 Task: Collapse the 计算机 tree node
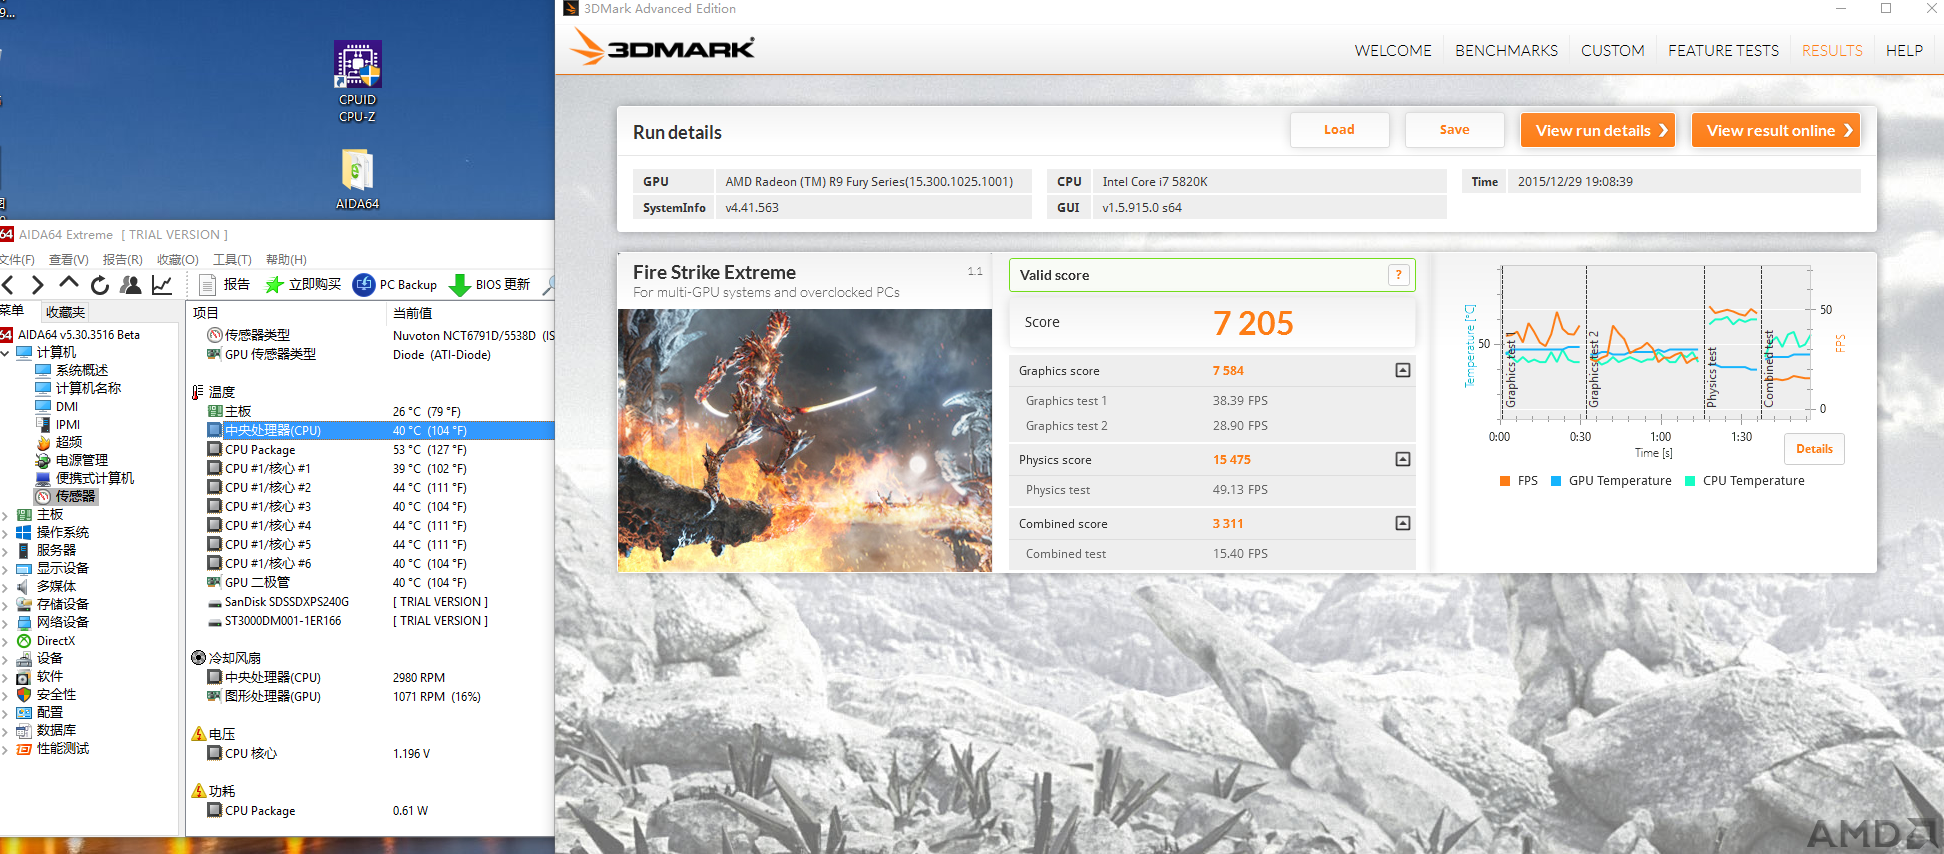5,353
